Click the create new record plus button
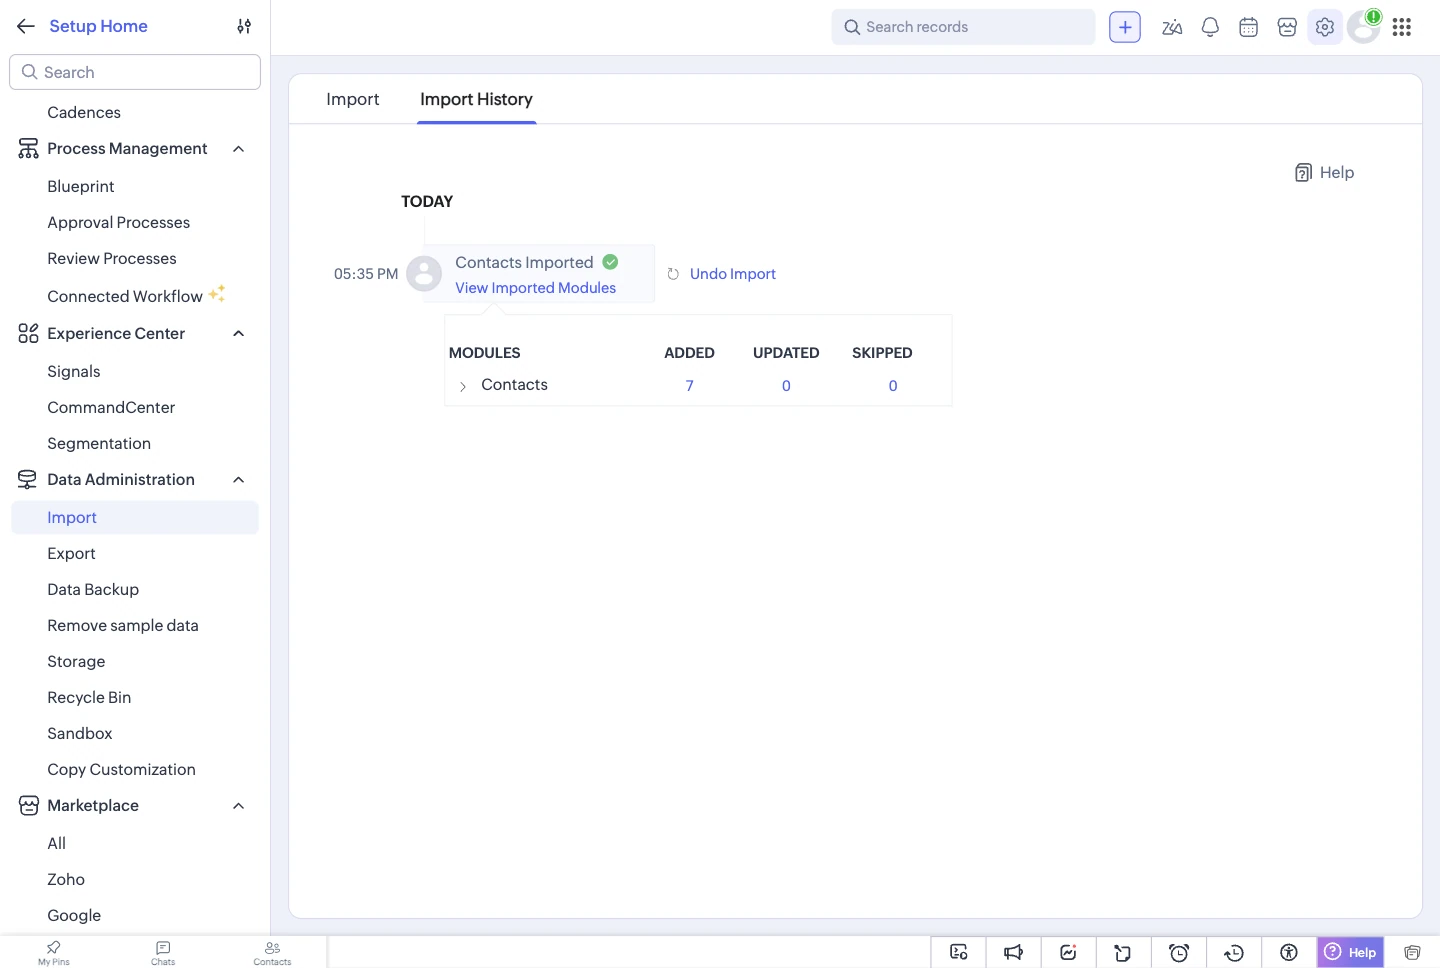The image size is (1440, 968). [1125, 27]
